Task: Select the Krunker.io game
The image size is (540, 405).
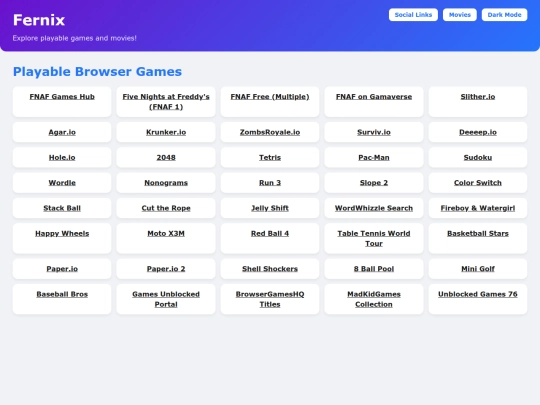Action: 166,132
